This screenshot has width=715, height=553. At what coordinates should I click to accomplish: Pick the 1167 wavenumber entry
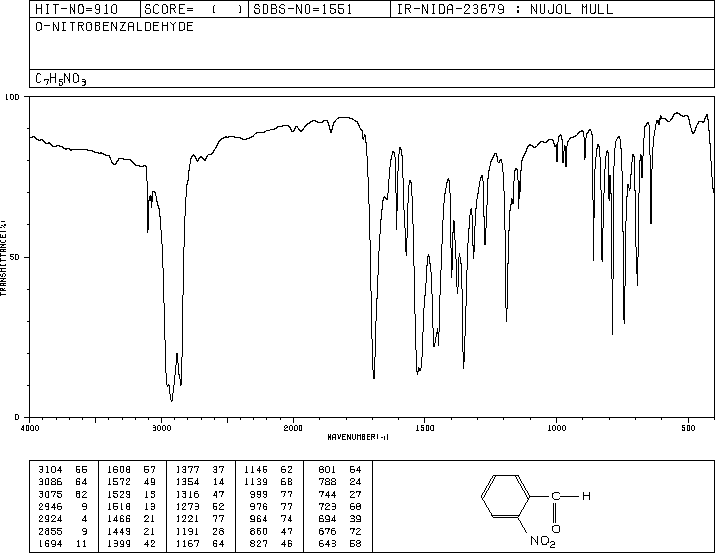[x=187, y=543]
